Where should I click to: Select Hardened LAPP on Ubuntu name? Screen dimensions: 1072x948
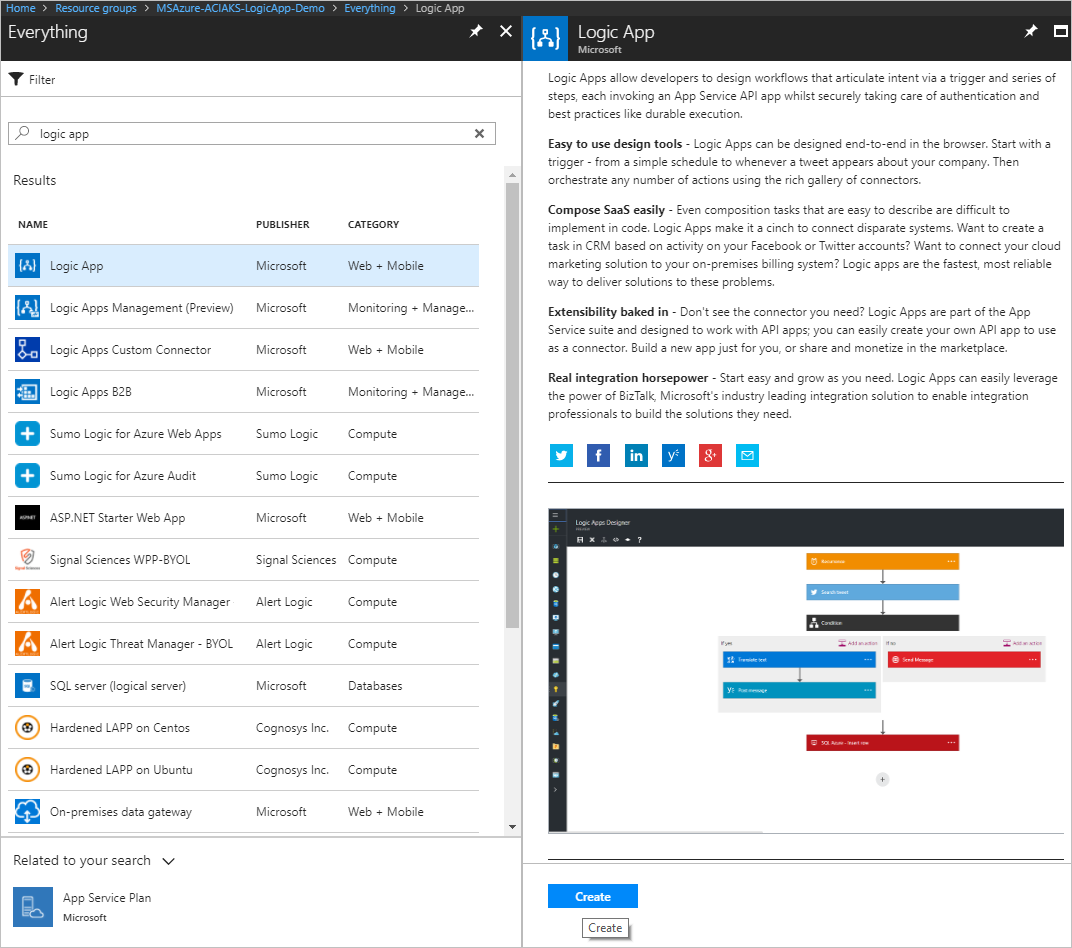[121, 770]
